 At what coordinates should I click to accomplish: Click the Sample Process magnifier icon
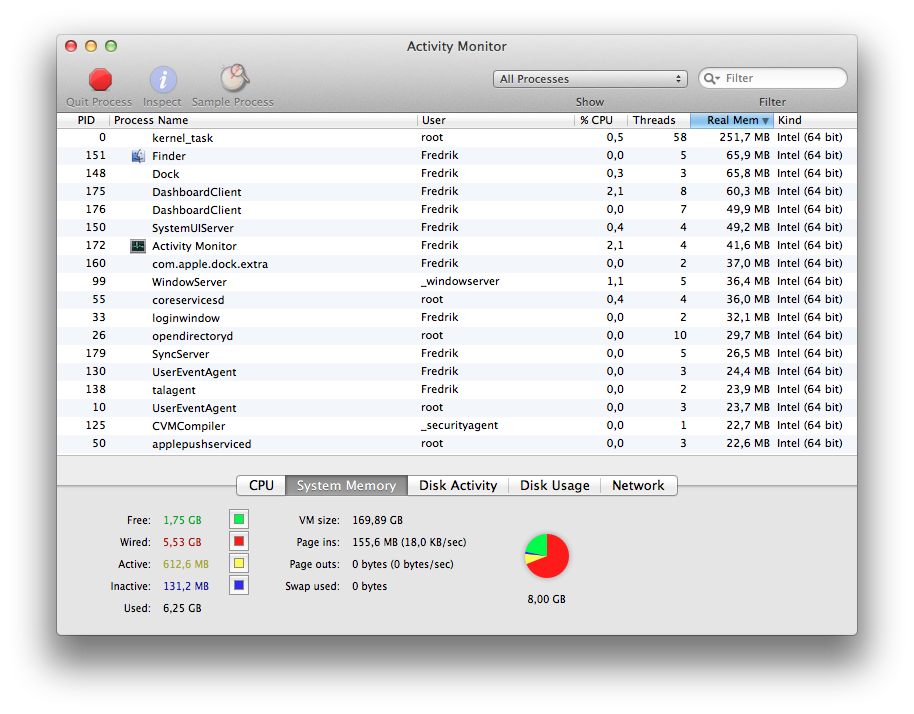(234, 78)
